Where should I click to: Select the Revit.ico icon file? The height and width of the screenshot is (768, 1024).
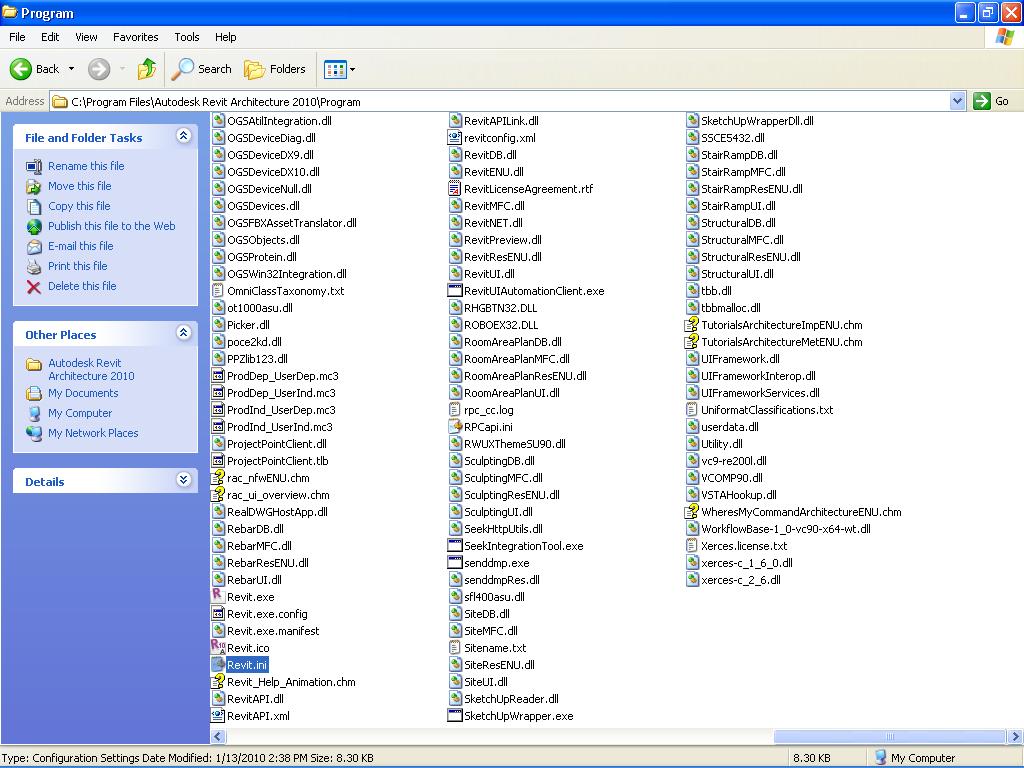pyautogui.click(x=218, y=647)
